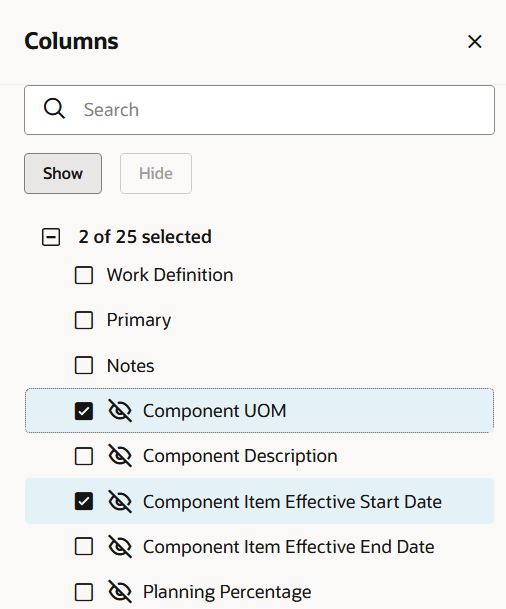Uncheck the Component UOM checkbox
The height and width of the screenshot is (609, 506).
click(84, 411)
